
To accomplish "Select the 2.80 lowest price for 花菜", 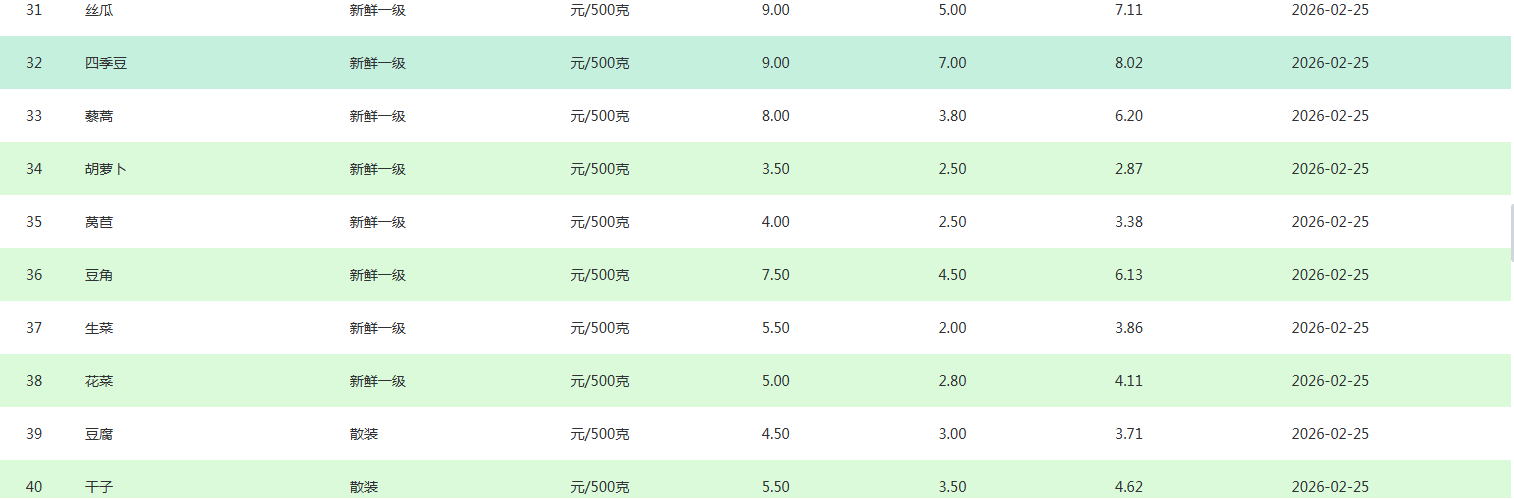I will click(953, 381).
